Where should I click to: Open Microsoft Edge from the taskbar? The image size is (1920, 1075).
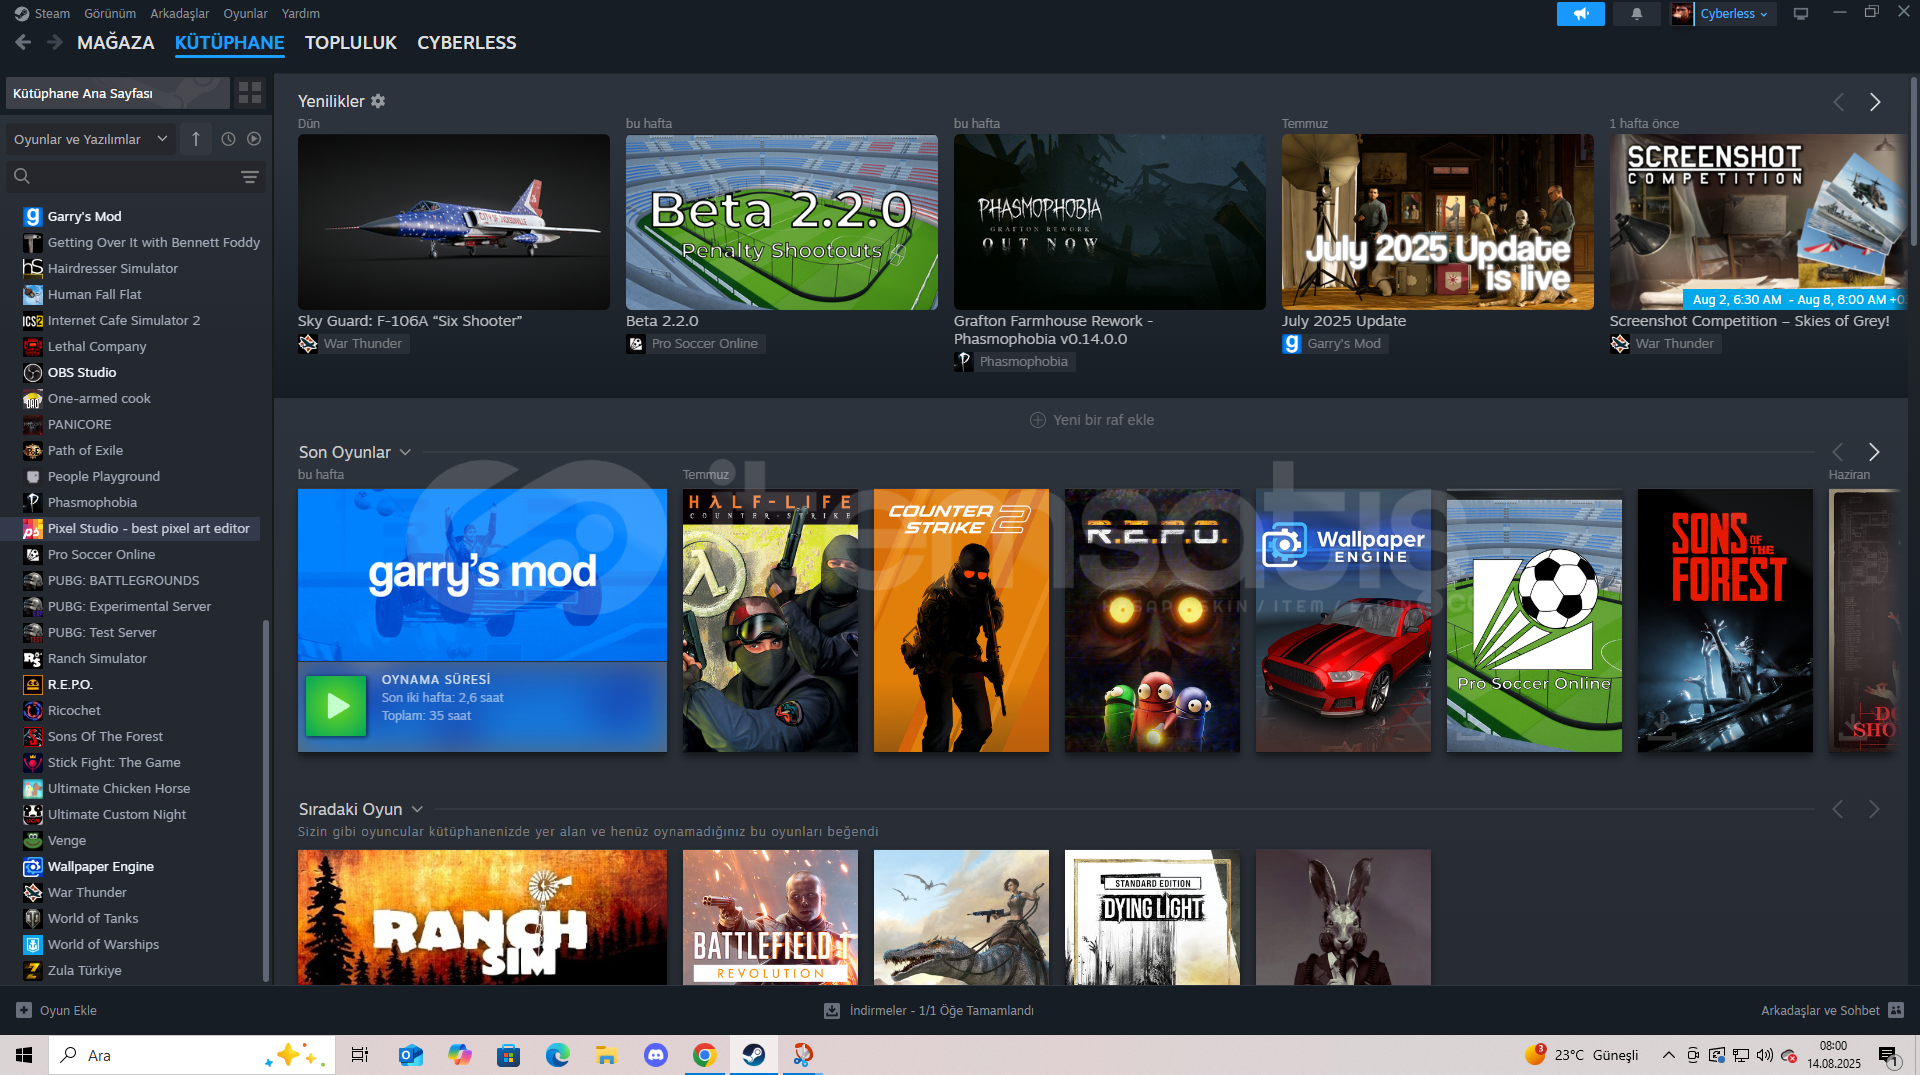point(557,1055)
